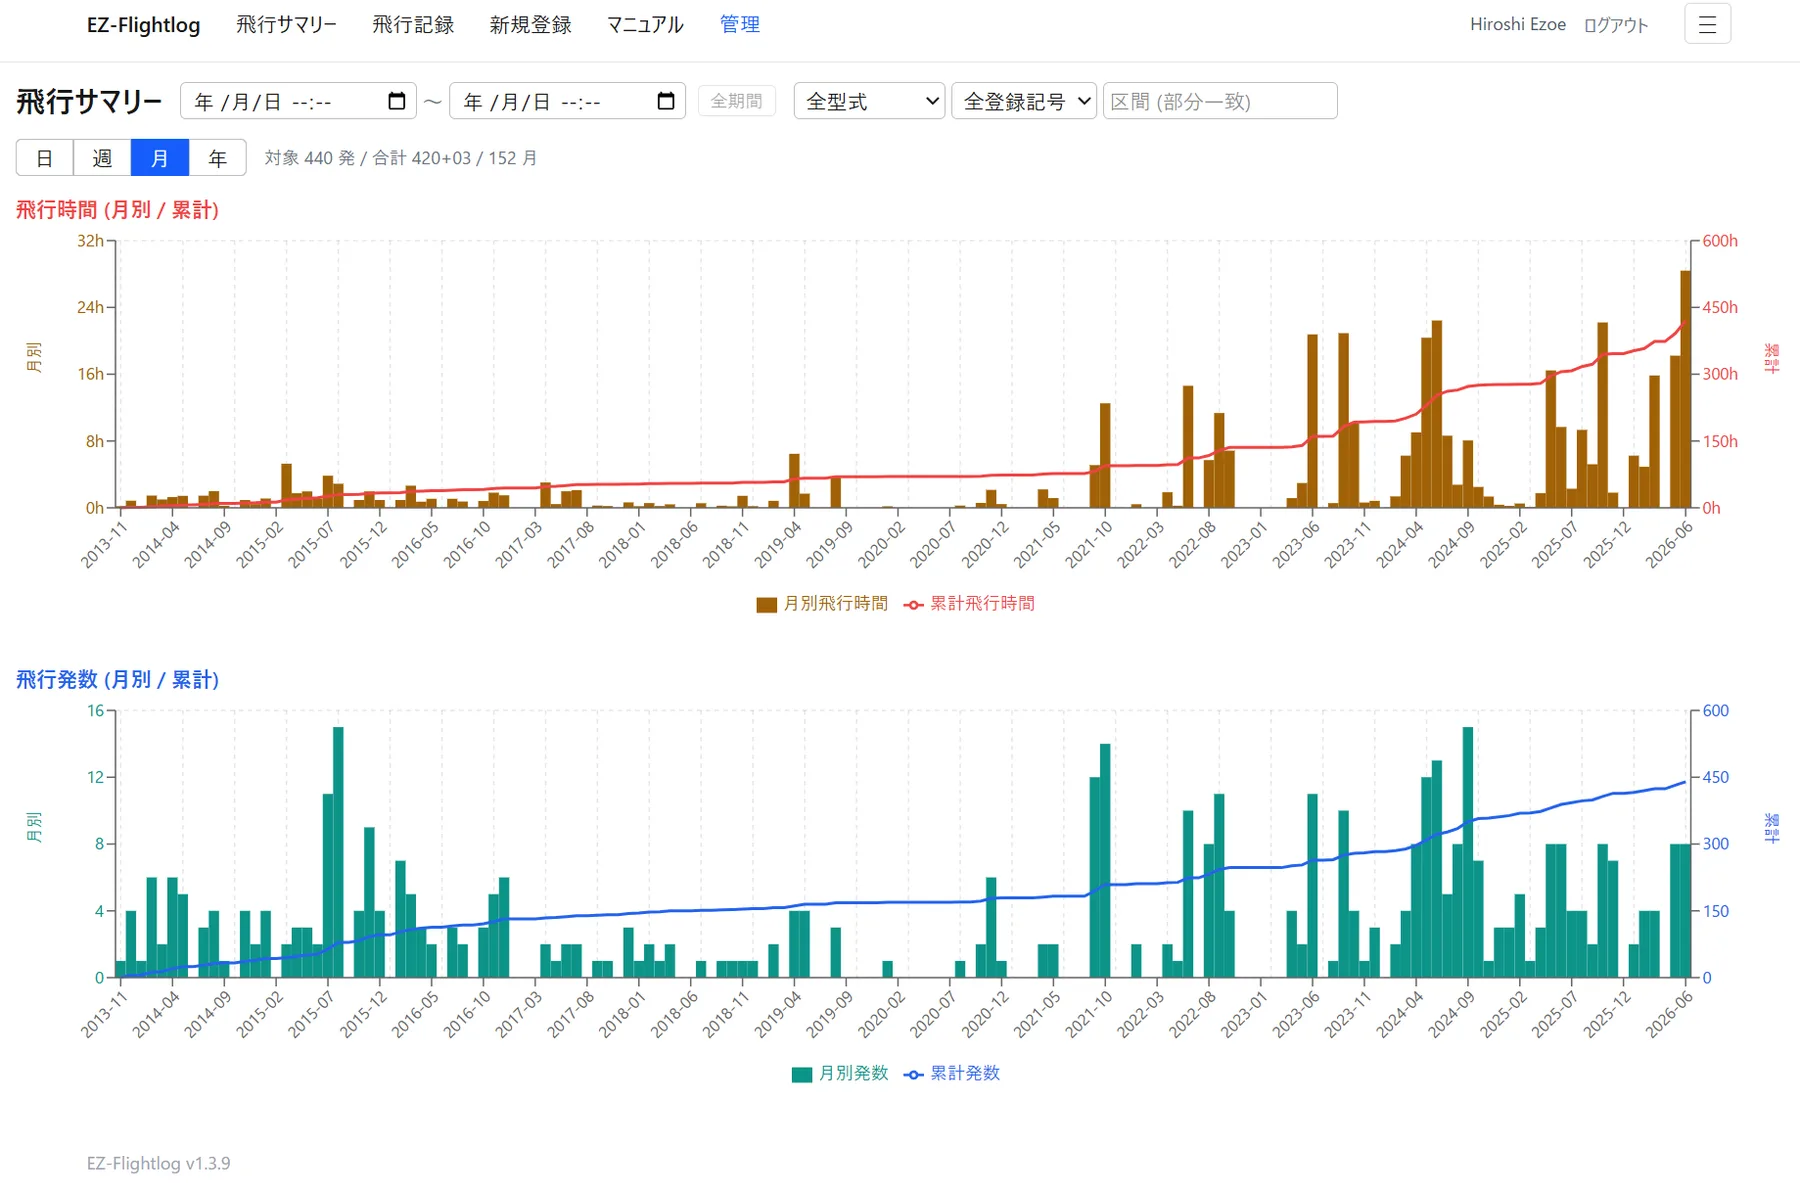Click the start date input field
Image resolution: width=1800 pixels, height=1183 pixels.
pos(299,101)
